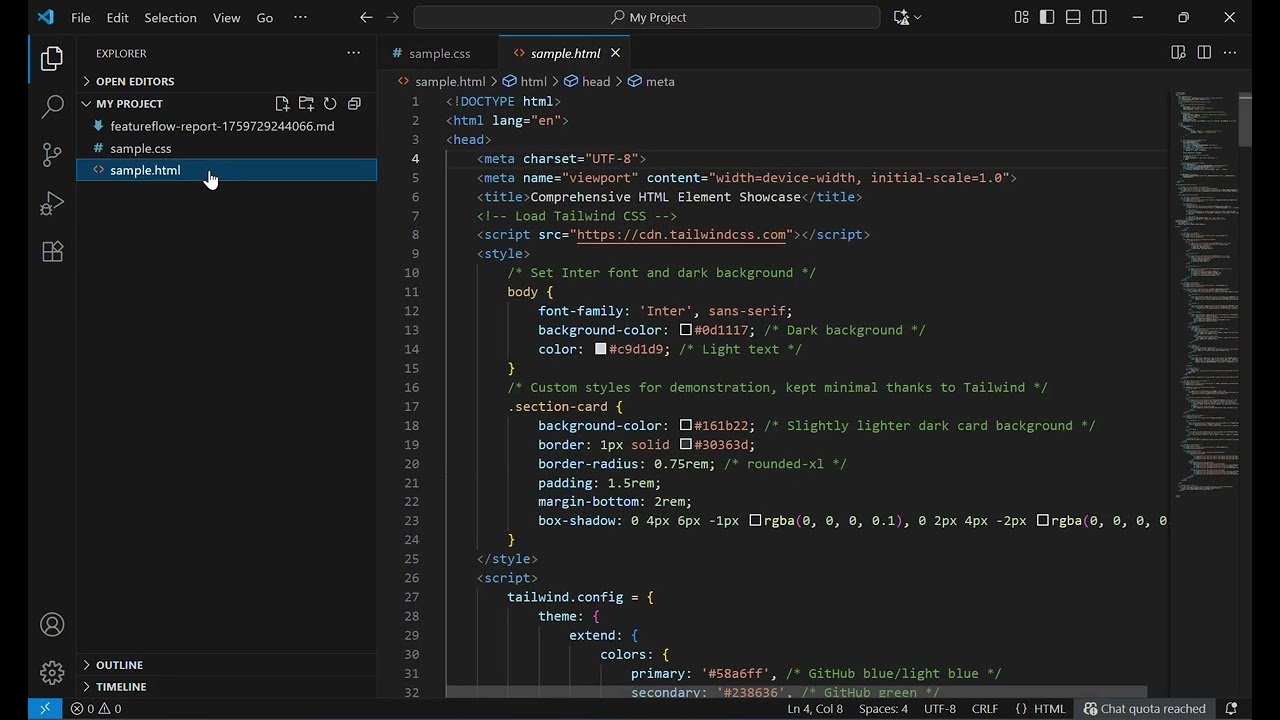Open the Accounts menu icon

52,625
